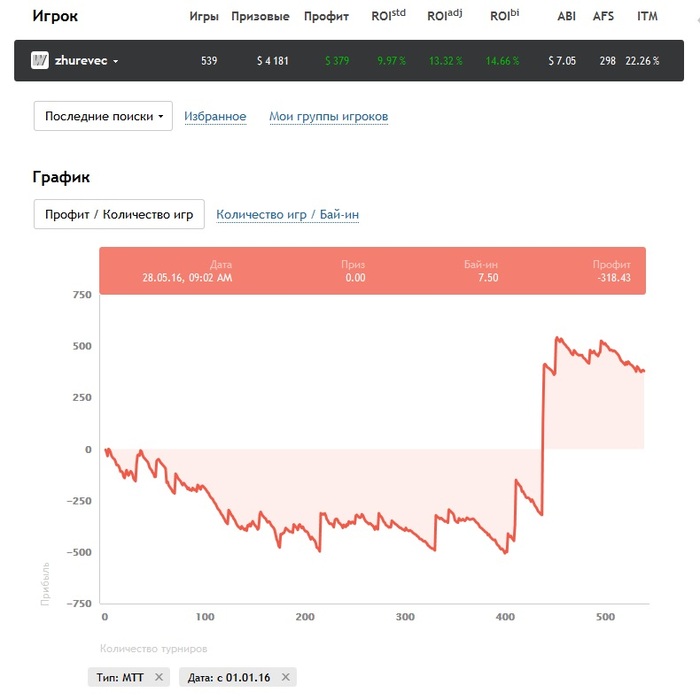Click the zhurevec player name text
Viewport: 700px width, 700px height.
81,60
